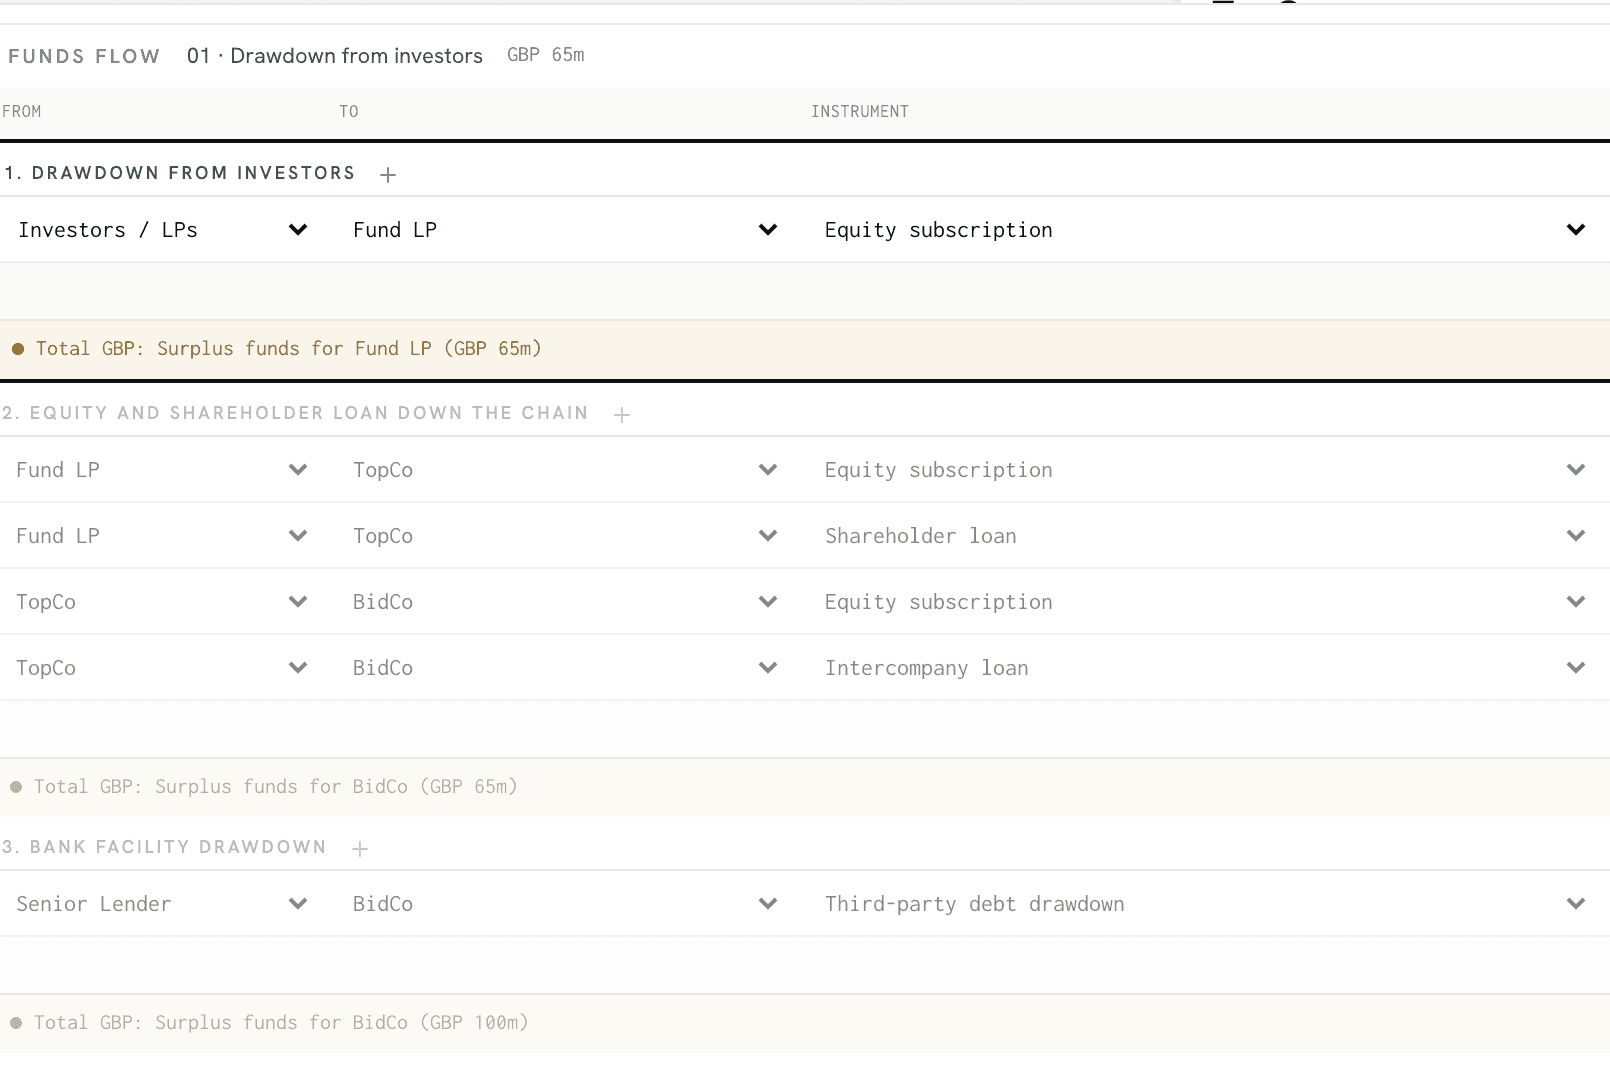This screenshot has width=1610, height=1067.
Task: Click the FROM column header
Action: 22,112
